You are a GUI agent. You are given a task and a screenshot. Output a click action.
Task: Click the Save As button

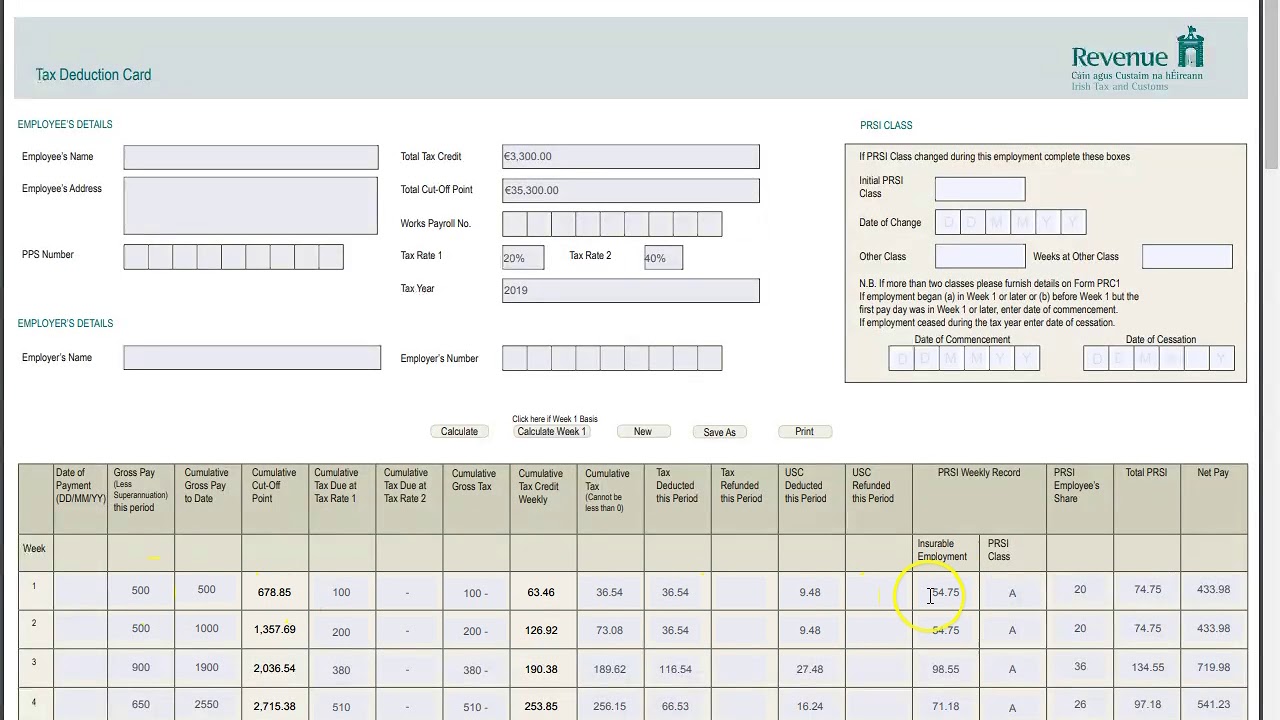point(719,432)
